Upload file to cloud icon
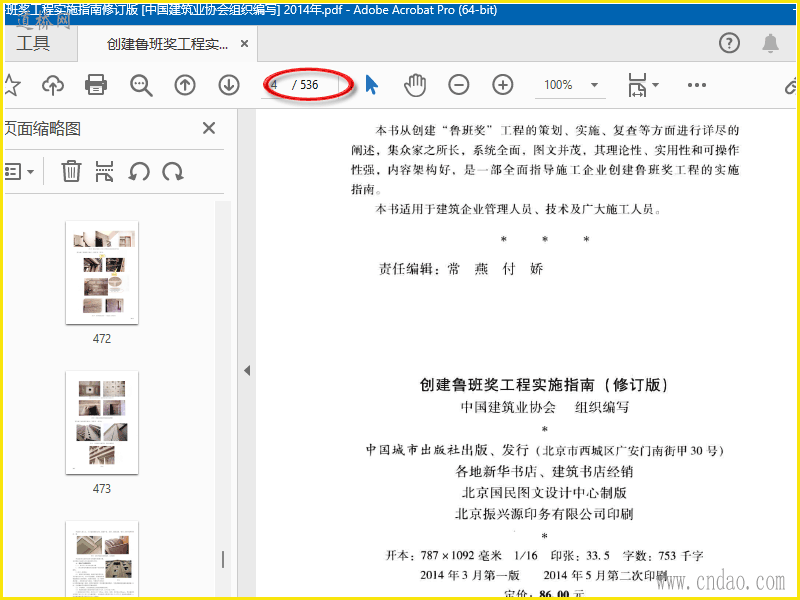Viewport: 800px width, 600px height. coord(53,85)
